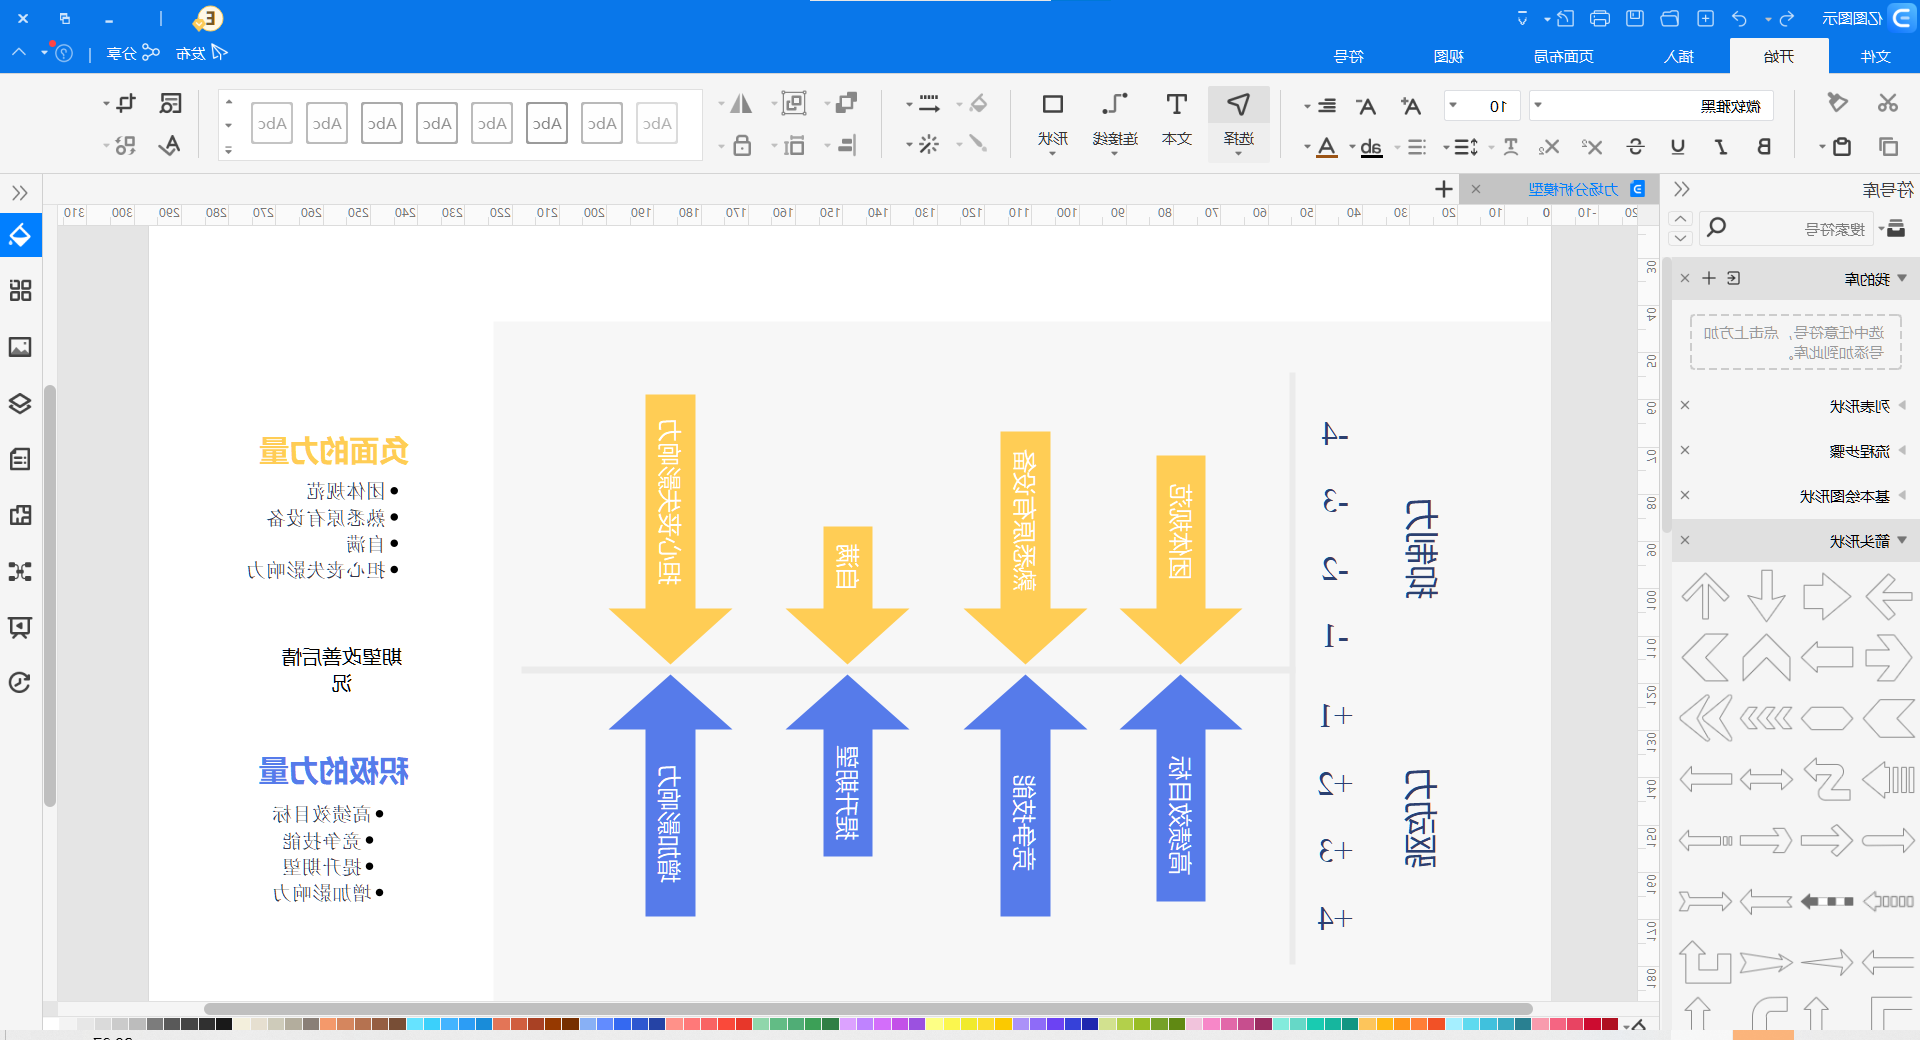Increase the font size with the A+ icon
Screen dimensions: 1920x1040
pos(1410,105)
